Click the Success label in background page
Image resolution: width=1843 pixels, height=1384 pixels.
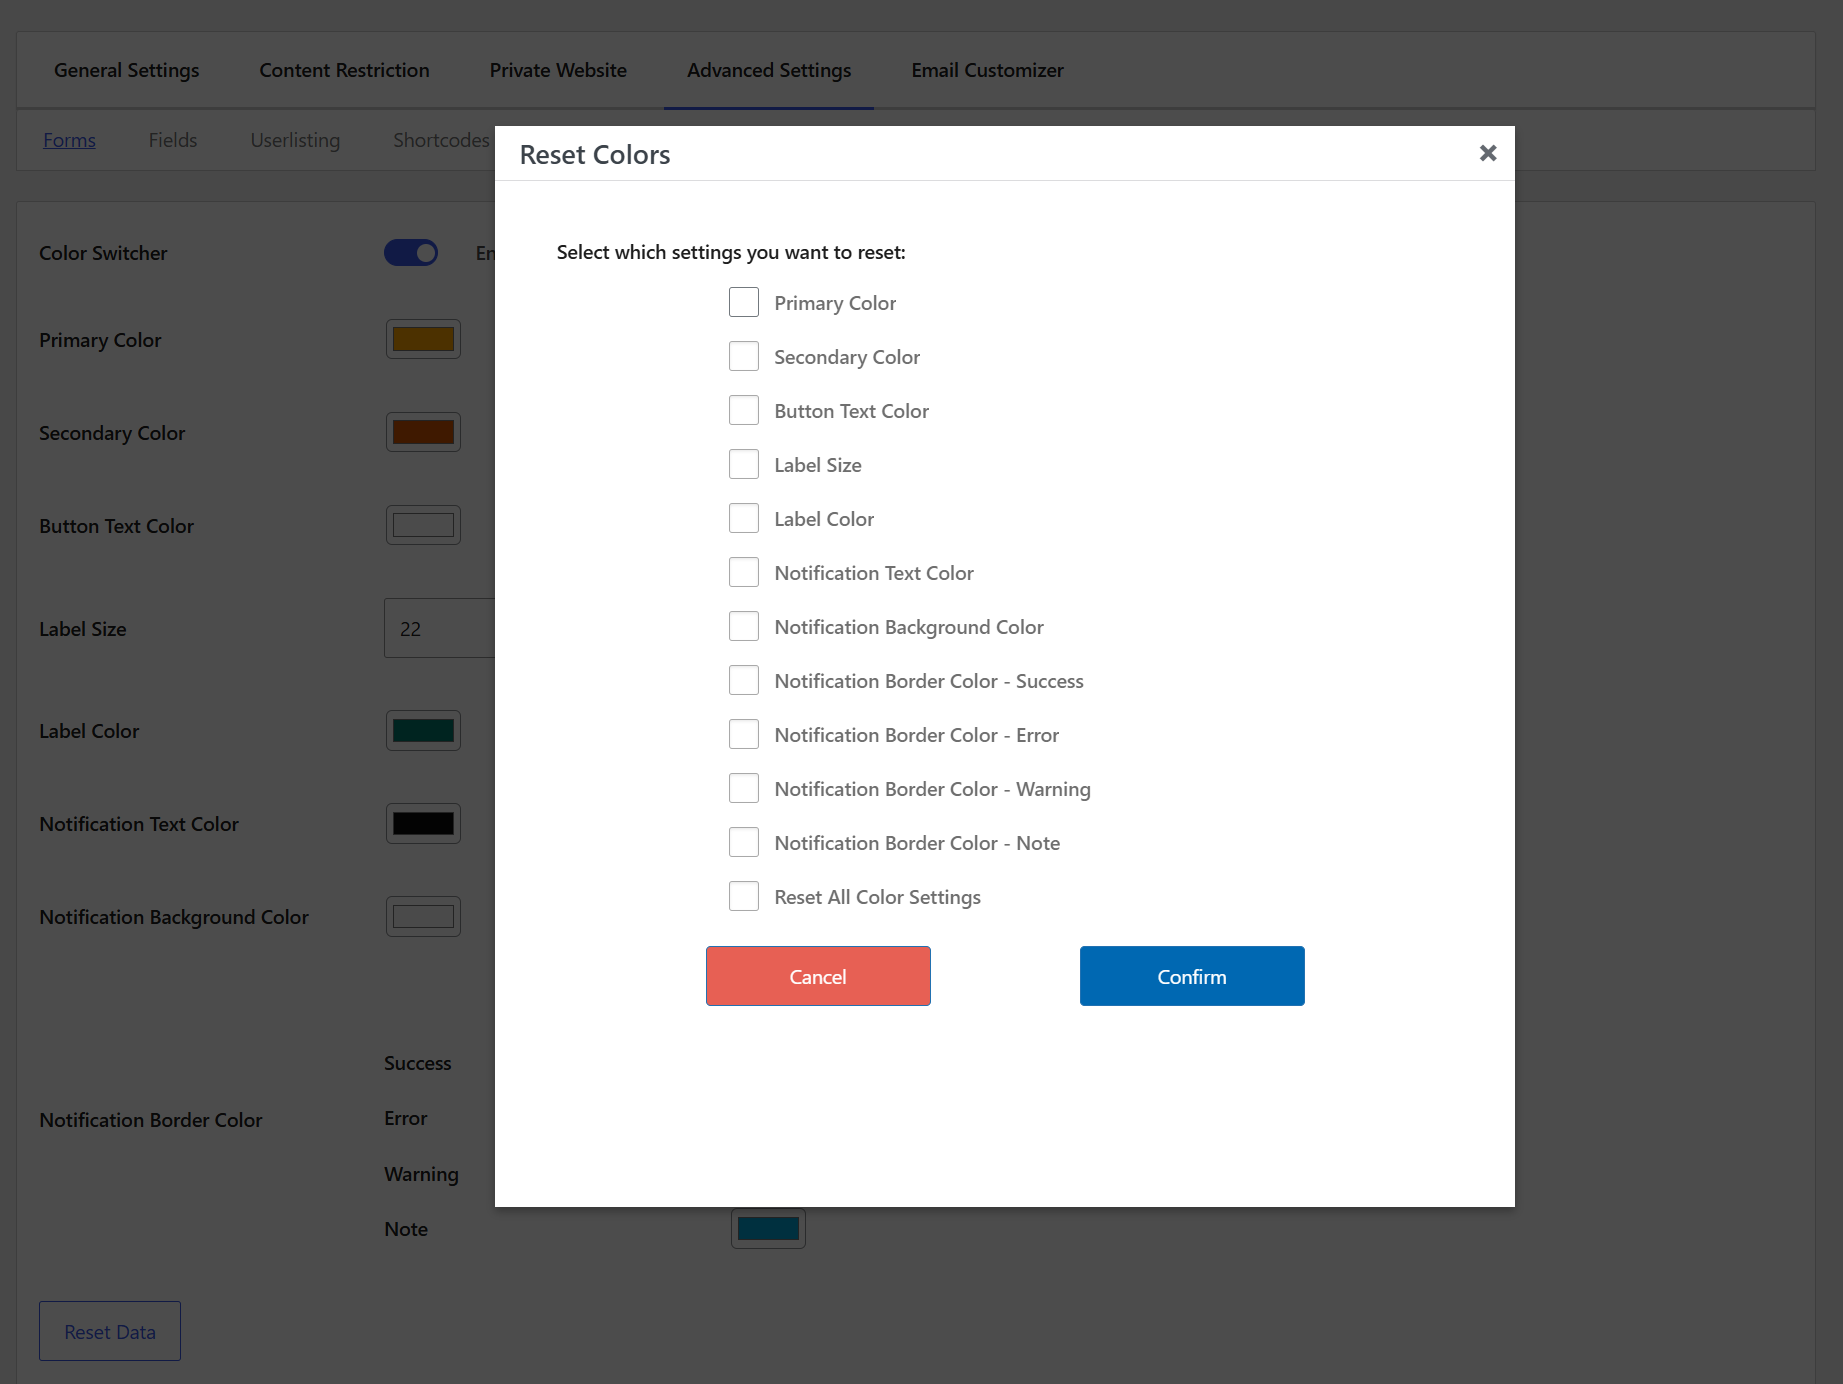coord(418,1063)
